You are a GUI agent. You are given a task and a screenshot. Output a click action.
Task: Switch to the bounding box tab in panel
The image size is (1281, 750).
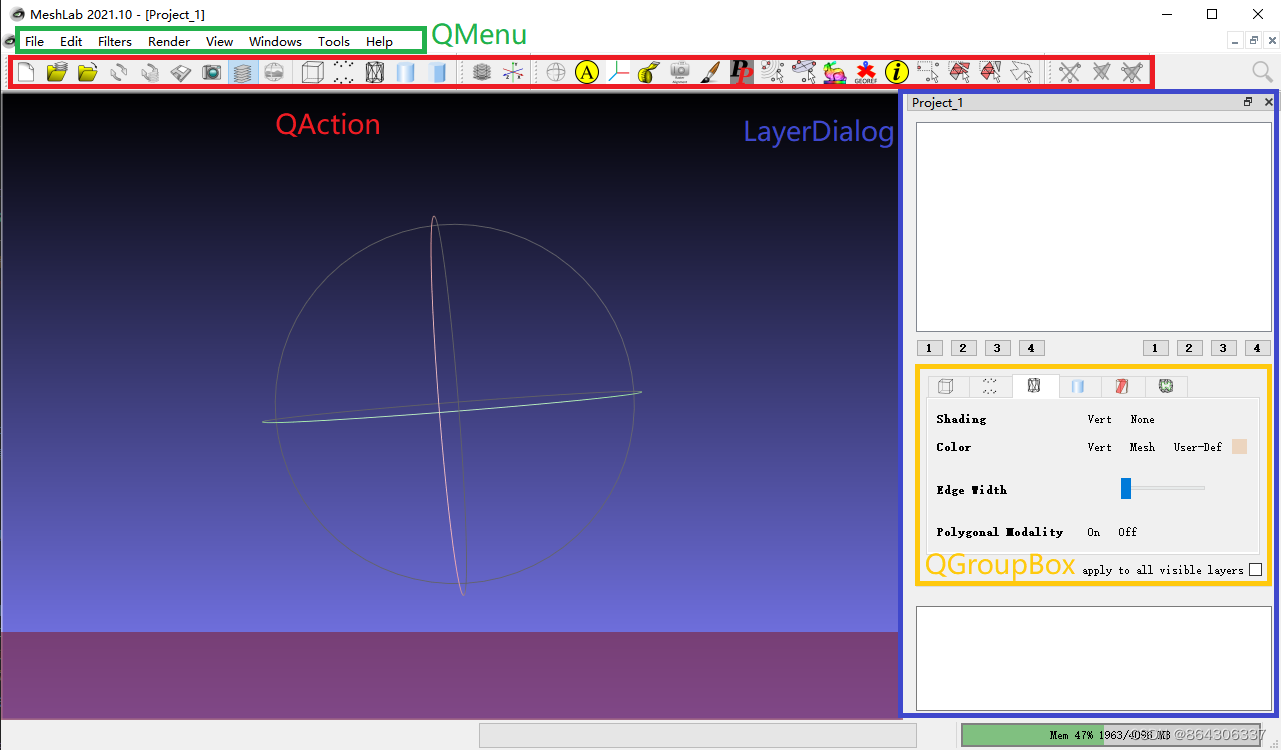946,386
